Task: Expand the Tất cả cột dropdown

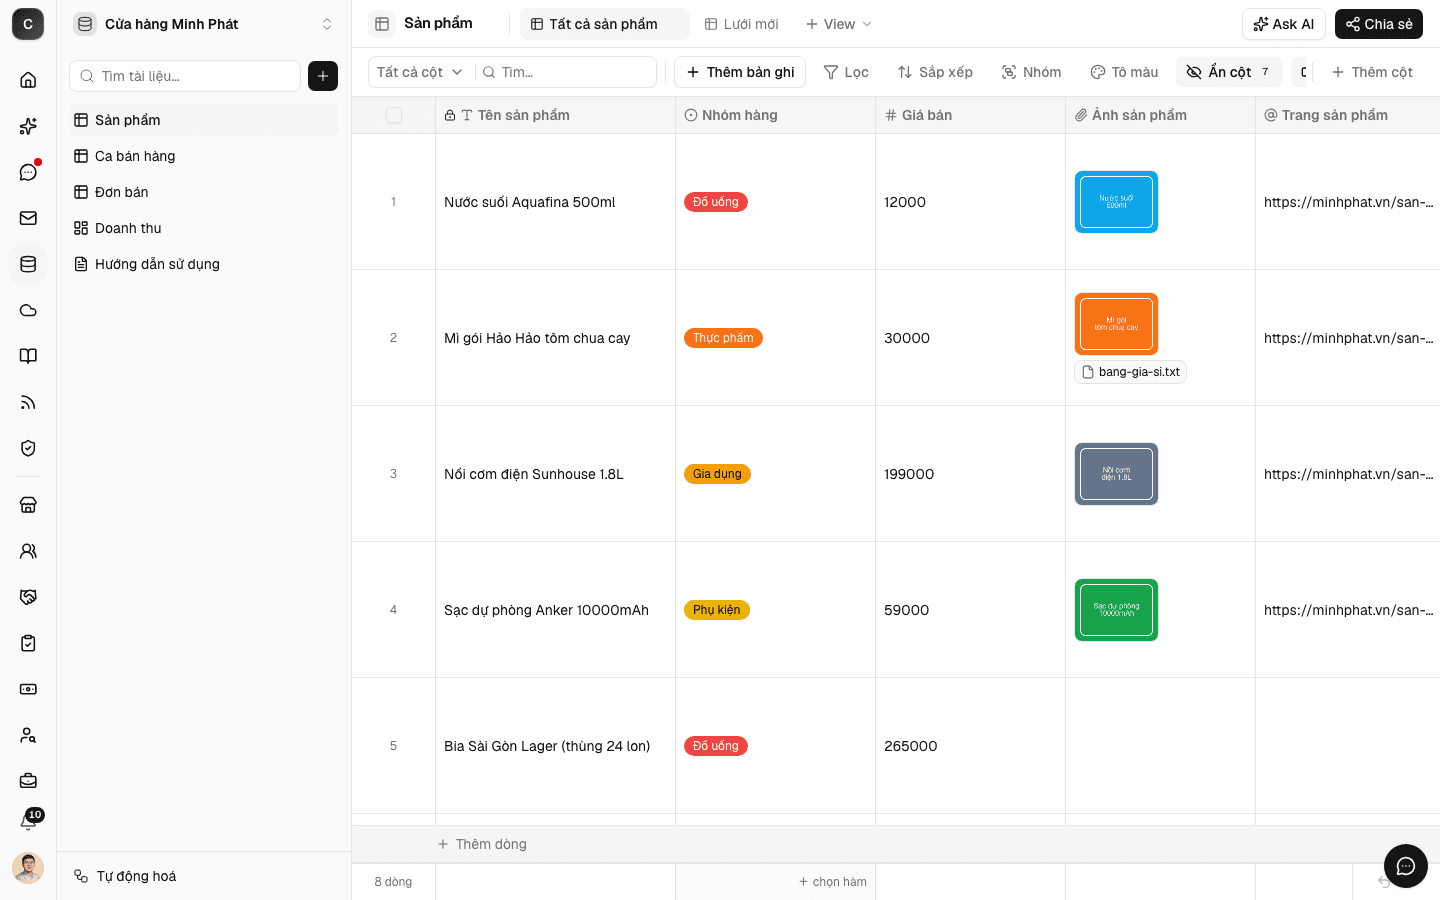Action: (420, 72)
